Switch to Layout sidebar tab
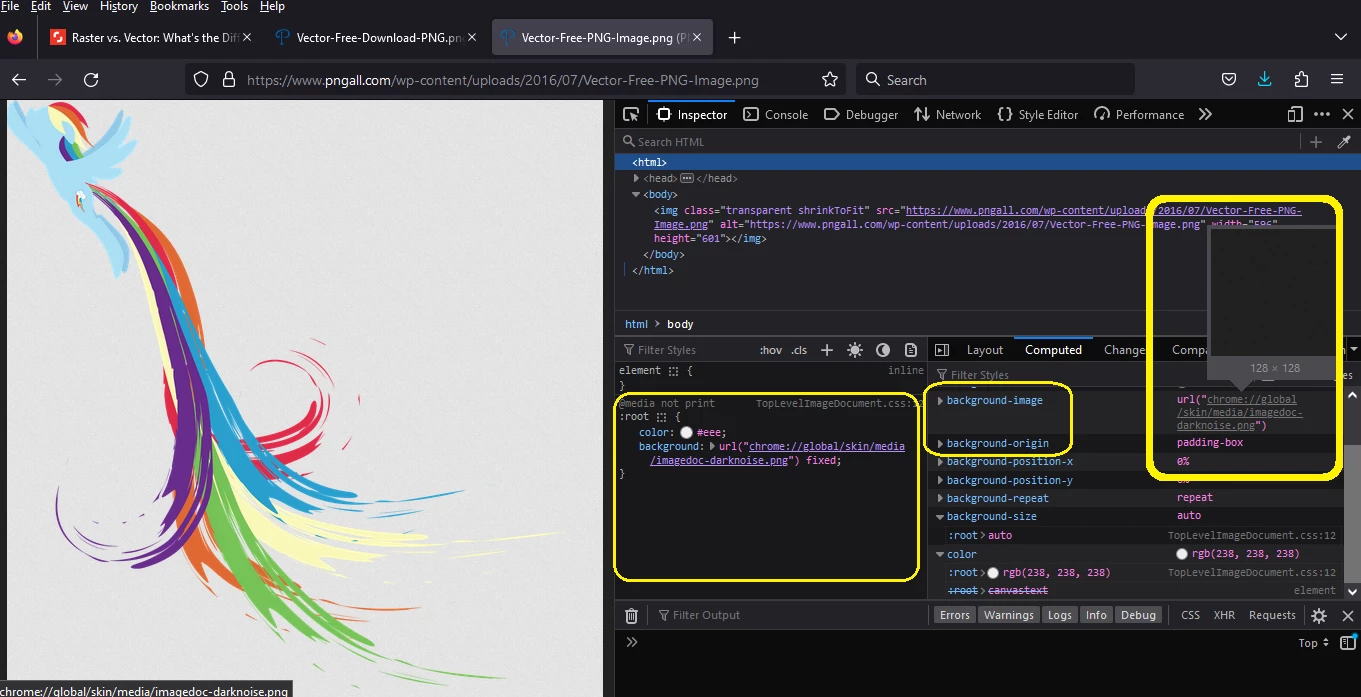Viewport: 1361px width, 697px height. 984,350
